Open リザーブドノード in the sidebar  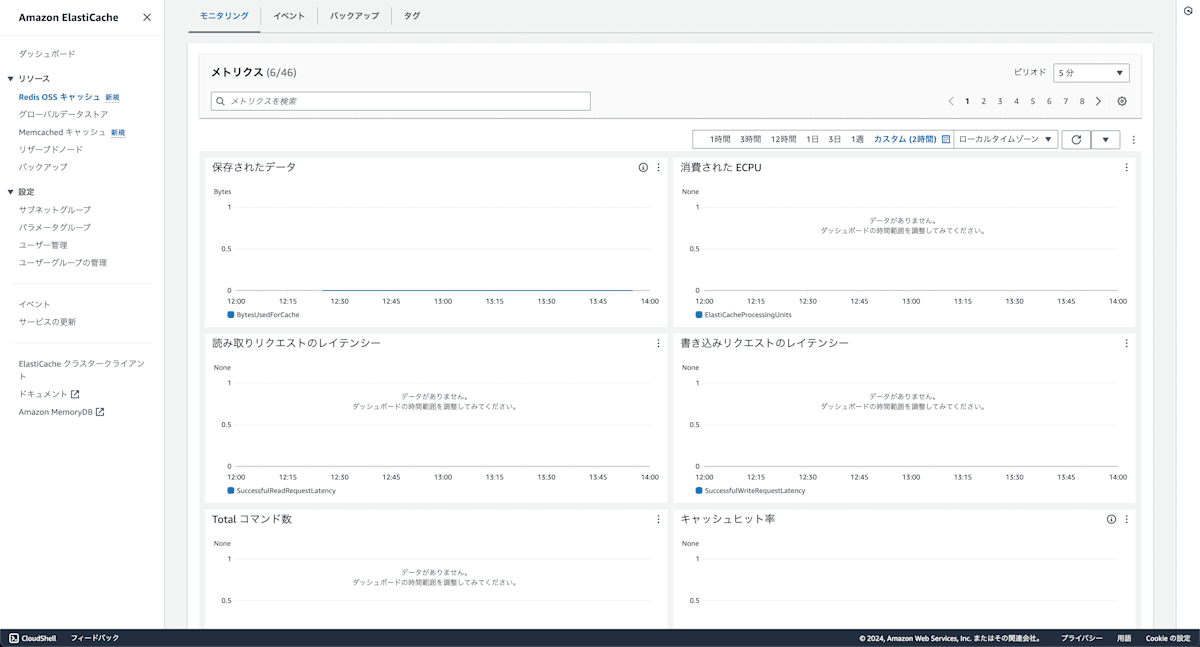[51, 150]
